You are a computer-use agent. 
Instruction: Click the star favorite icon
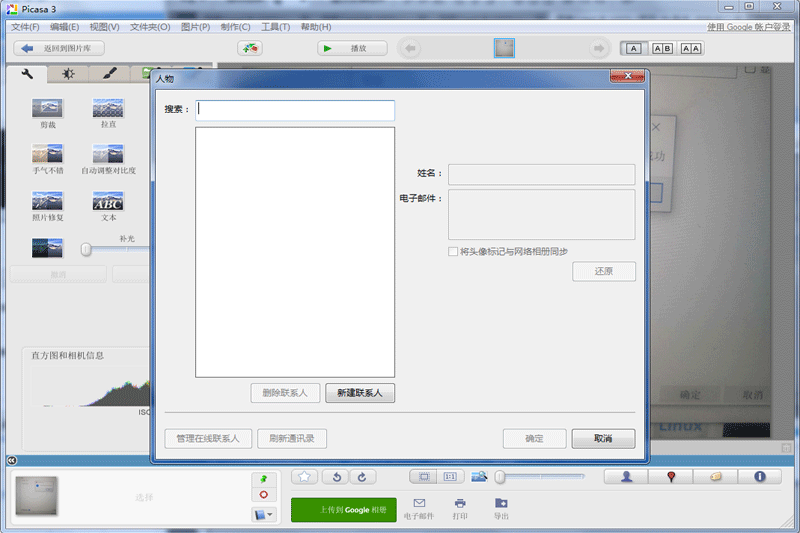pos(305,477)
